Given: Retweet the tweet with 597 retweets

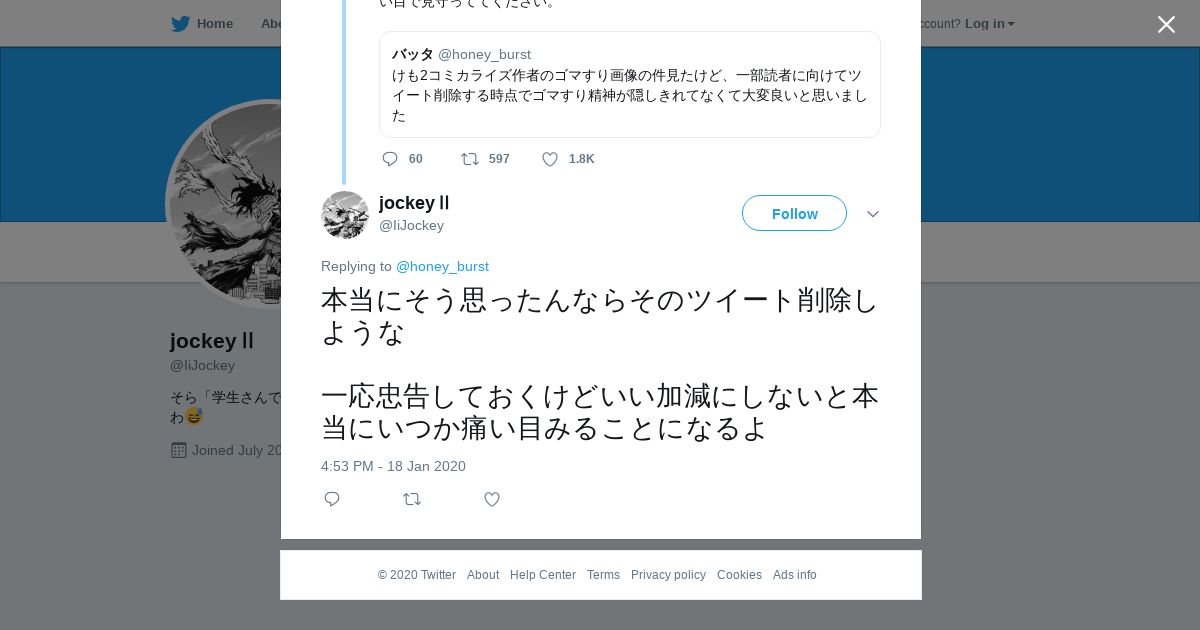Looking at the screenshot, I should click(x=470, y=159).
